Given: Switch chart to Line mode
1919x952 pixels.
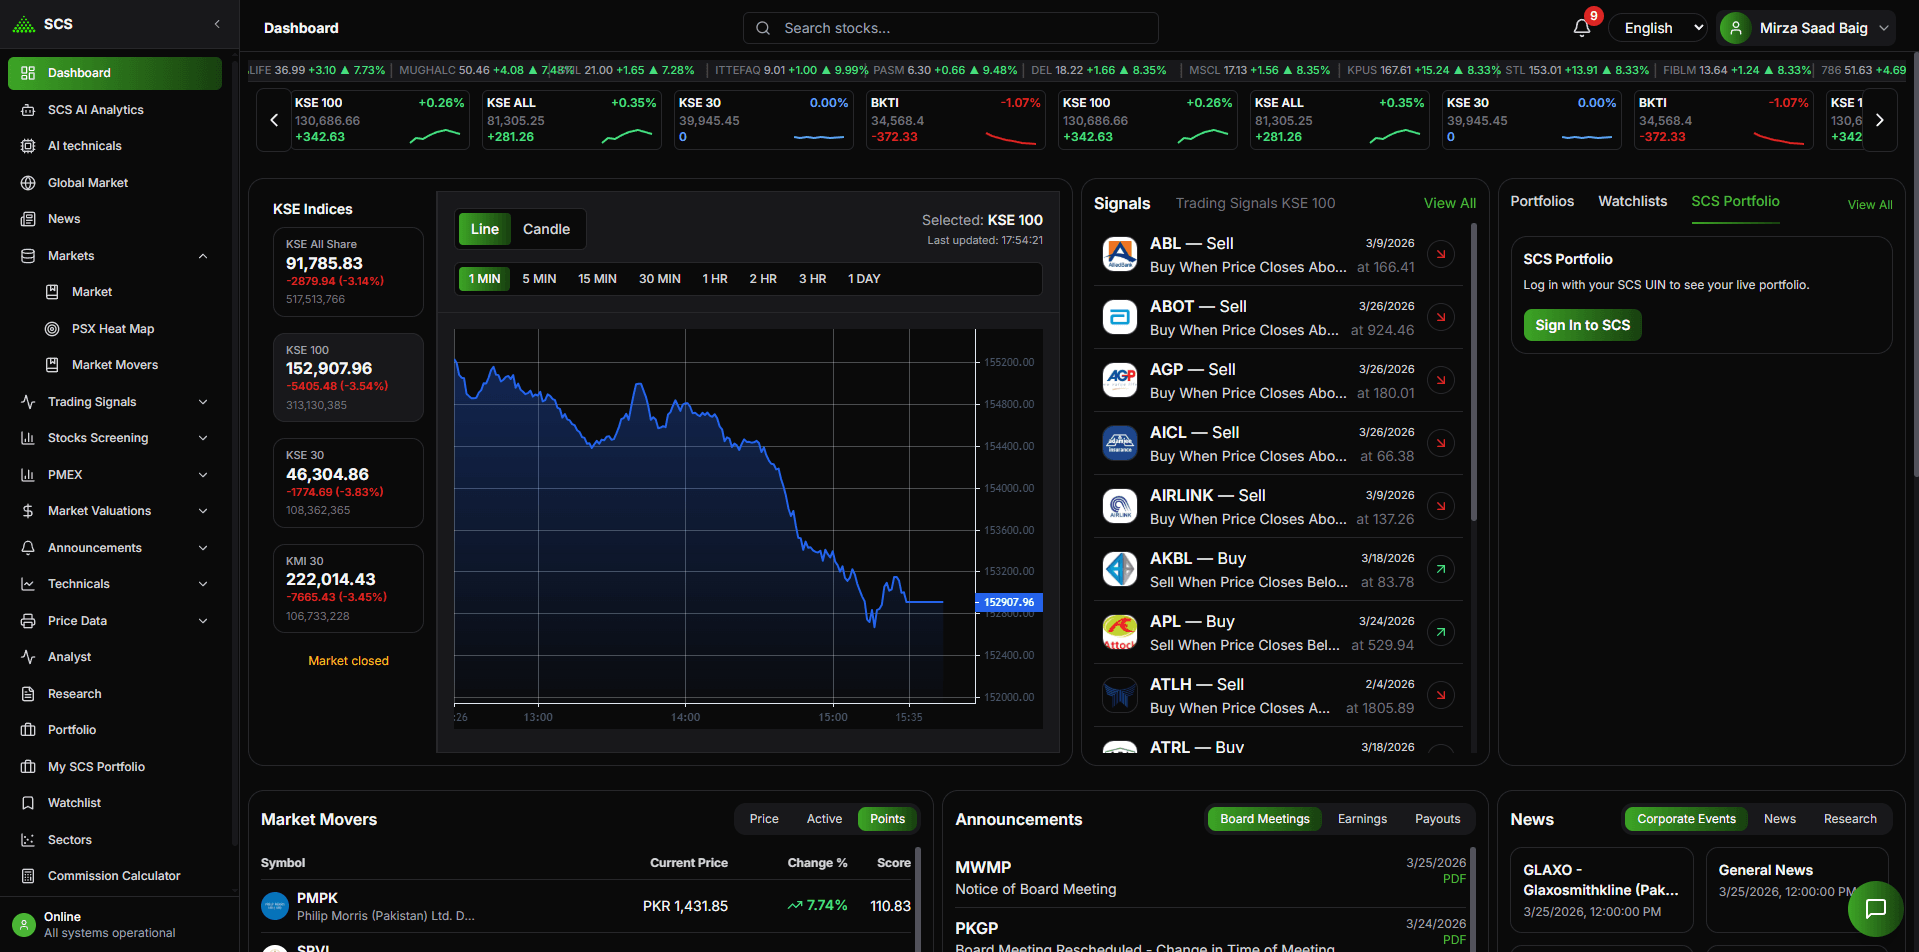Looking at the screenshot, I should [x=485, y=229].
